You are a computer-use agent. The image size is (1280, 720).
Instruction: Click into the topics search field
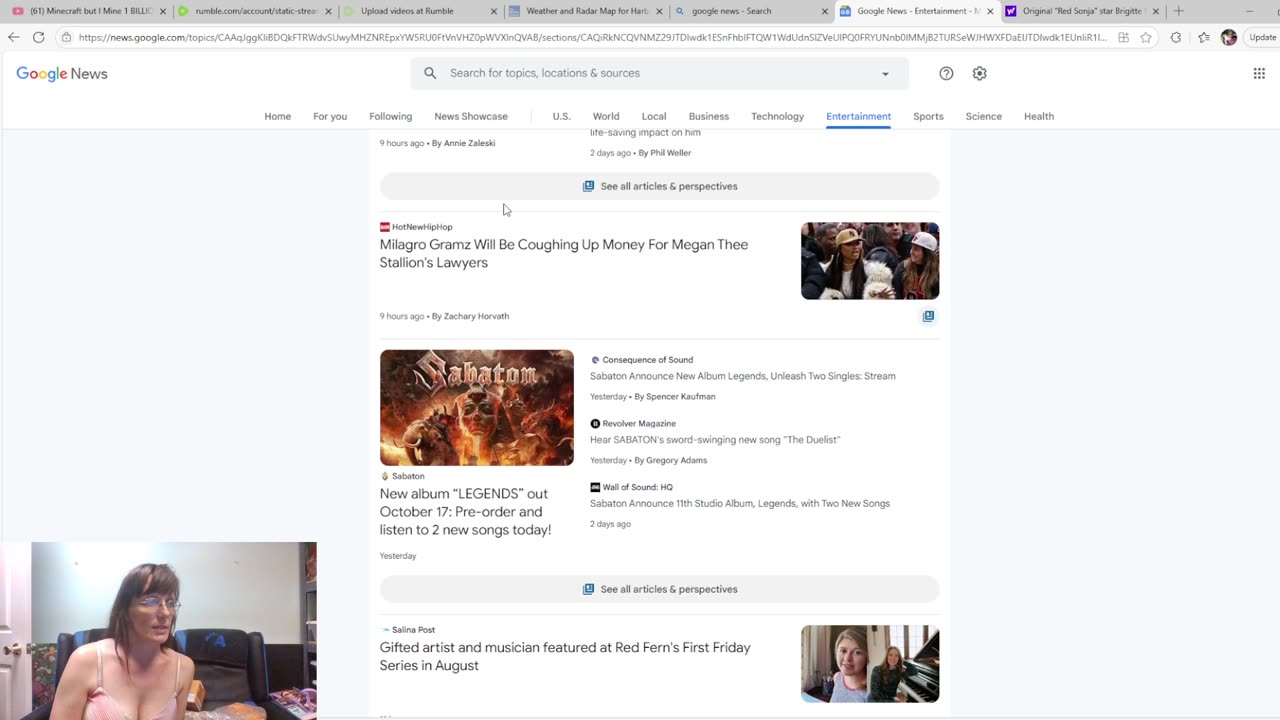pyautogui.click(x=660, y=73)
